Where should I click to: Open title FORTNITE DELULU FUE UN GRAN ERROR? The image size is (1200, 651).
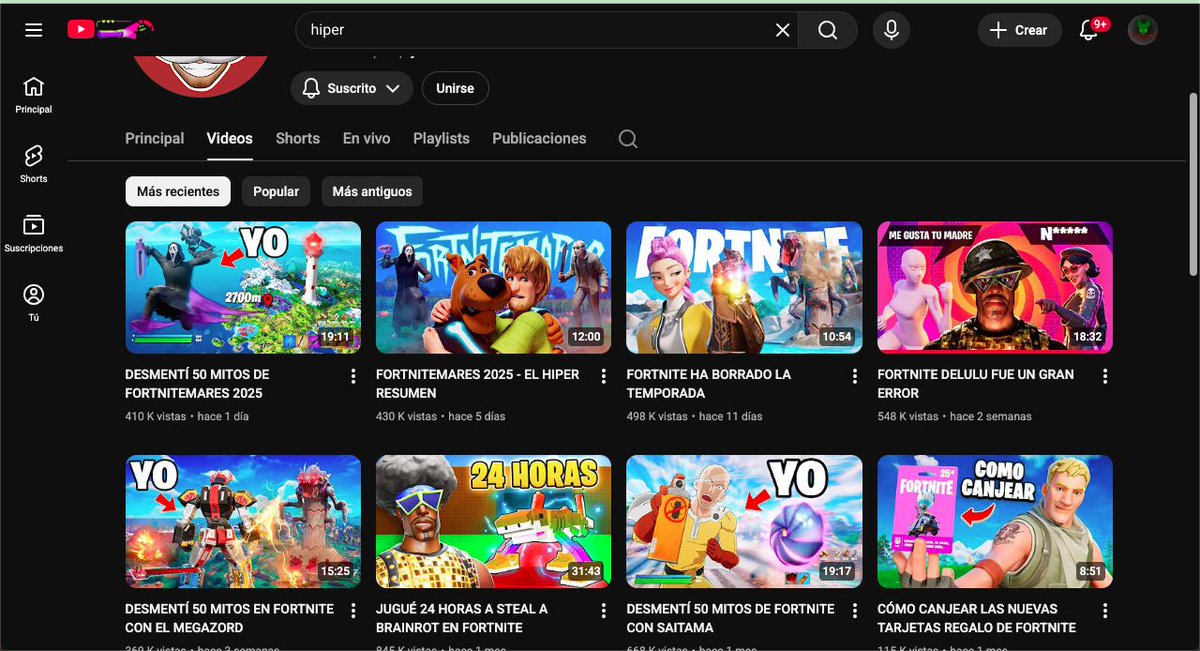click(976, 384)
